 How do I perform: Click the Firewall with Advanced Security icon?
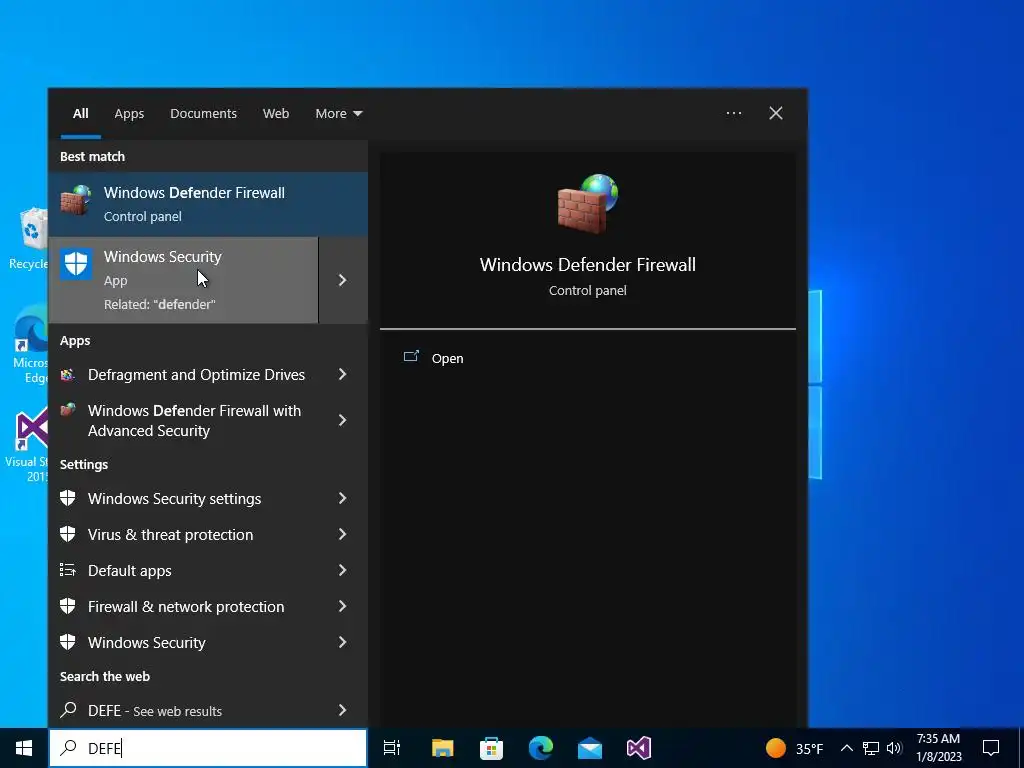67,410
